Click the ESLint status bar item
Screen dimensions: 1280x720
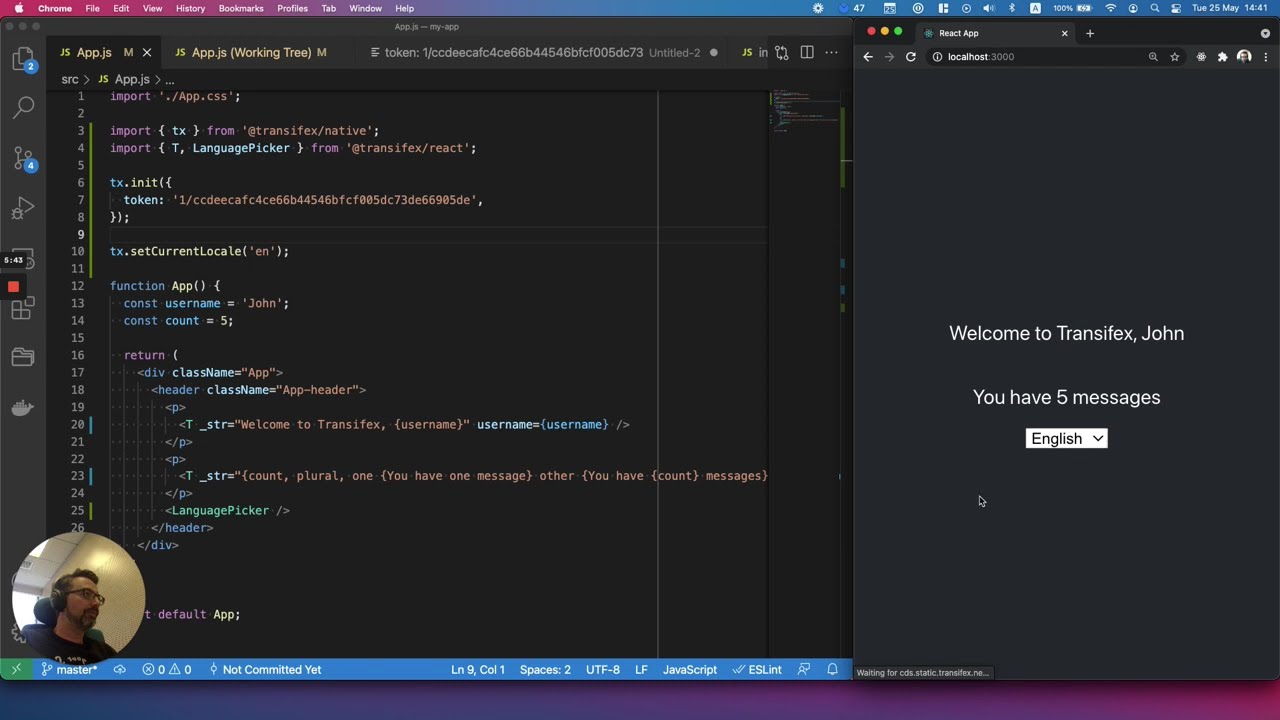coord(757,669)
